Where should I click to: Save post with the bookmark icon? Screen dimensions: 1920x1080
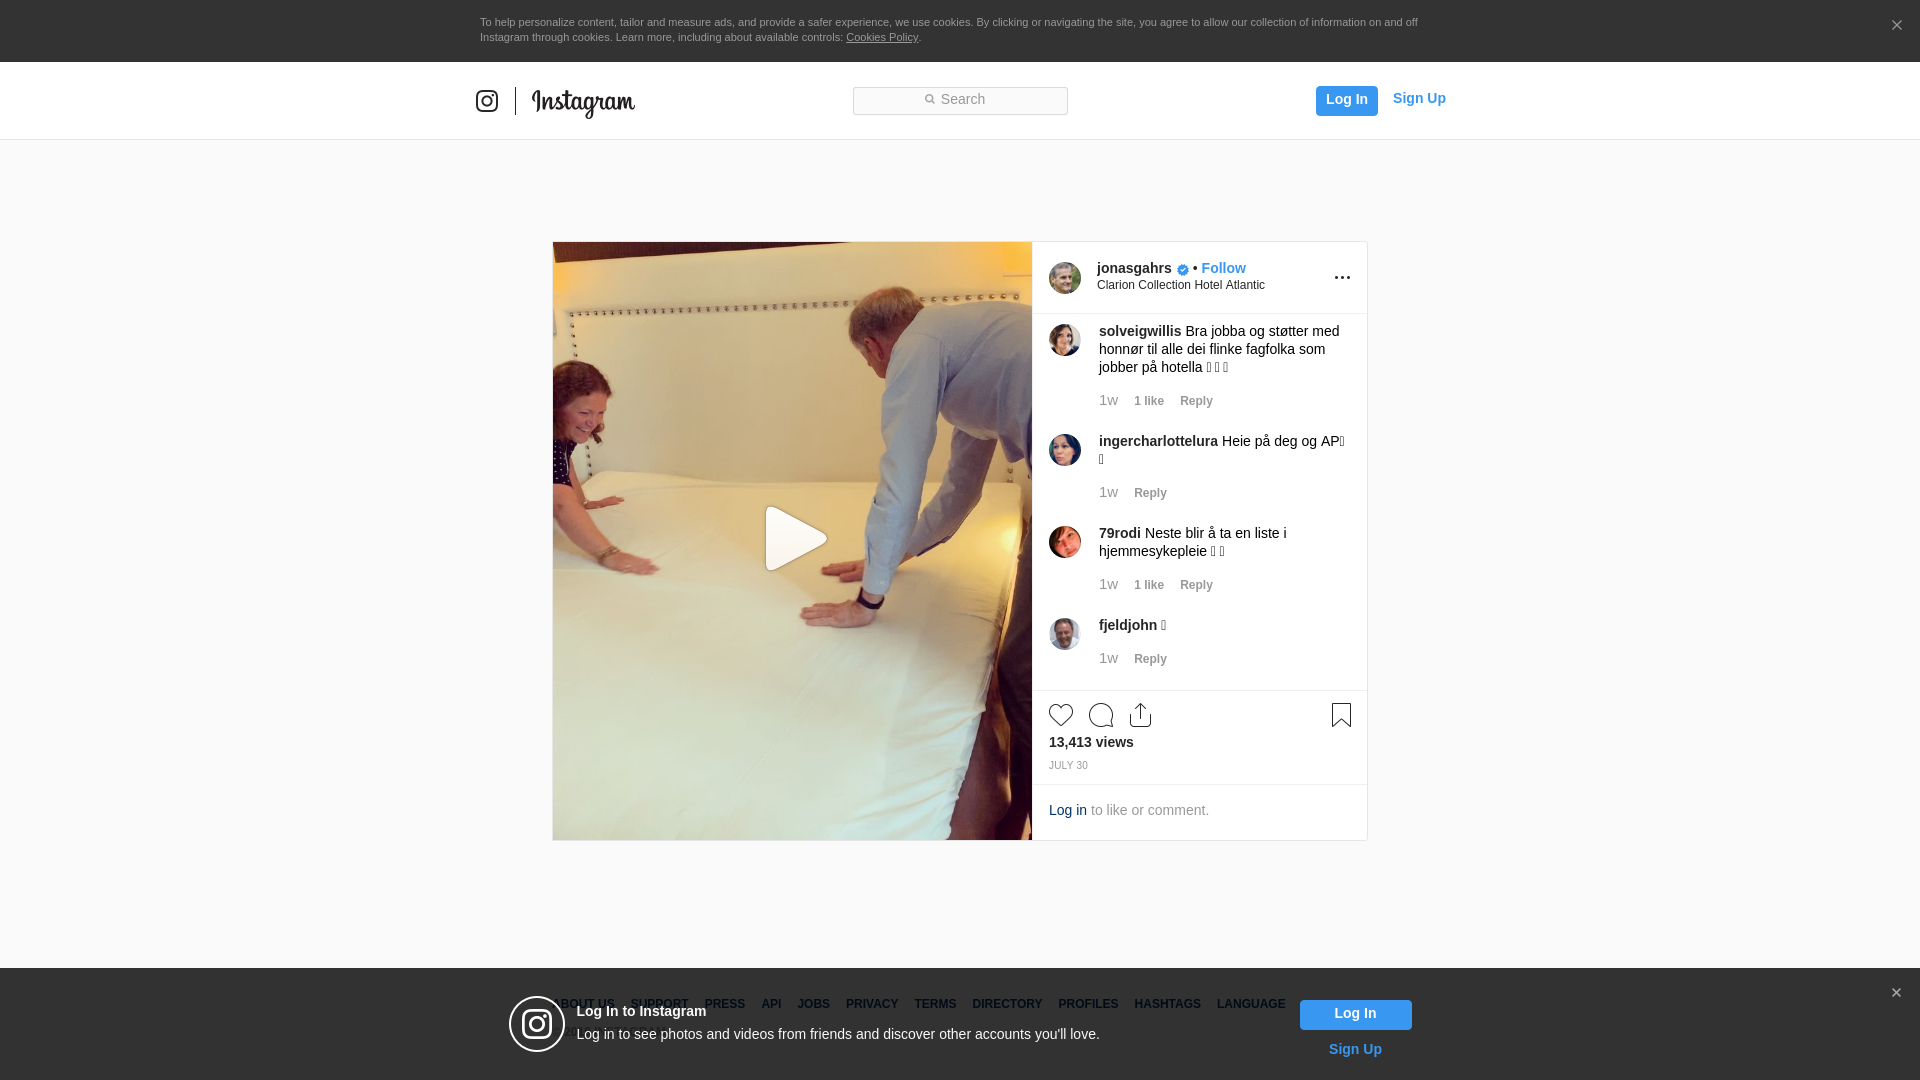[x=1341, y=715]
